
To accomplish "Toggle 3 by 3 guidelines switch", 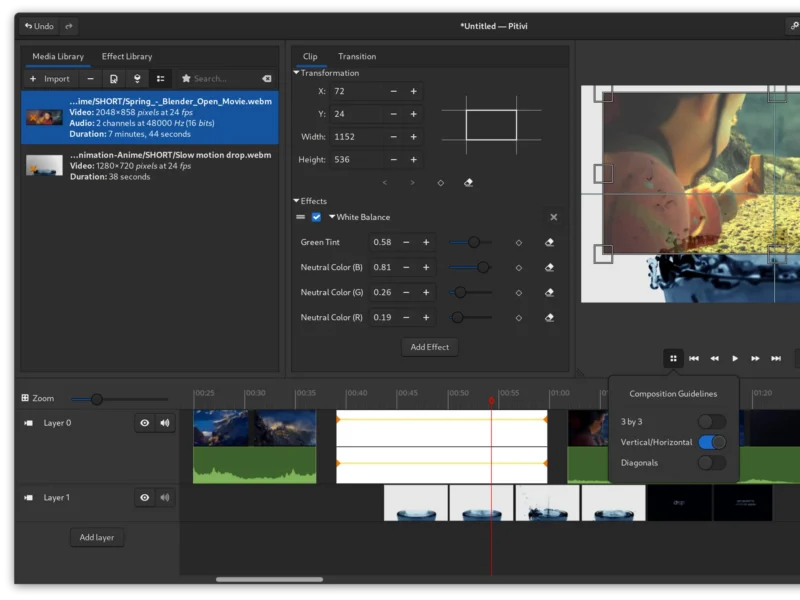I will click(x=712, y=422).
